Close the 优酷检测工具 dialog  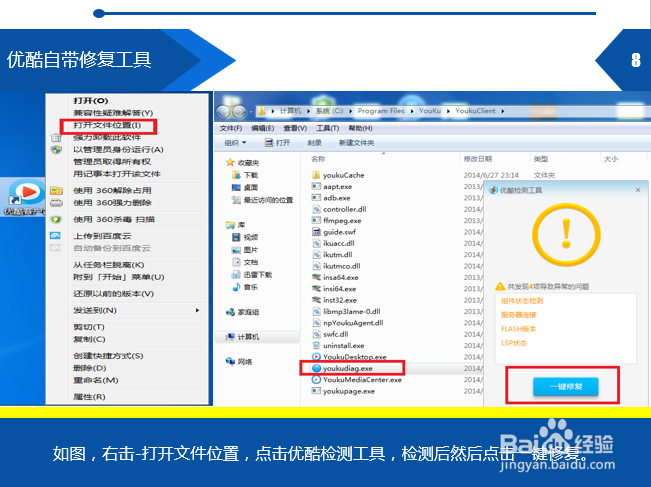pyautogui.click(x=638, y=190)
